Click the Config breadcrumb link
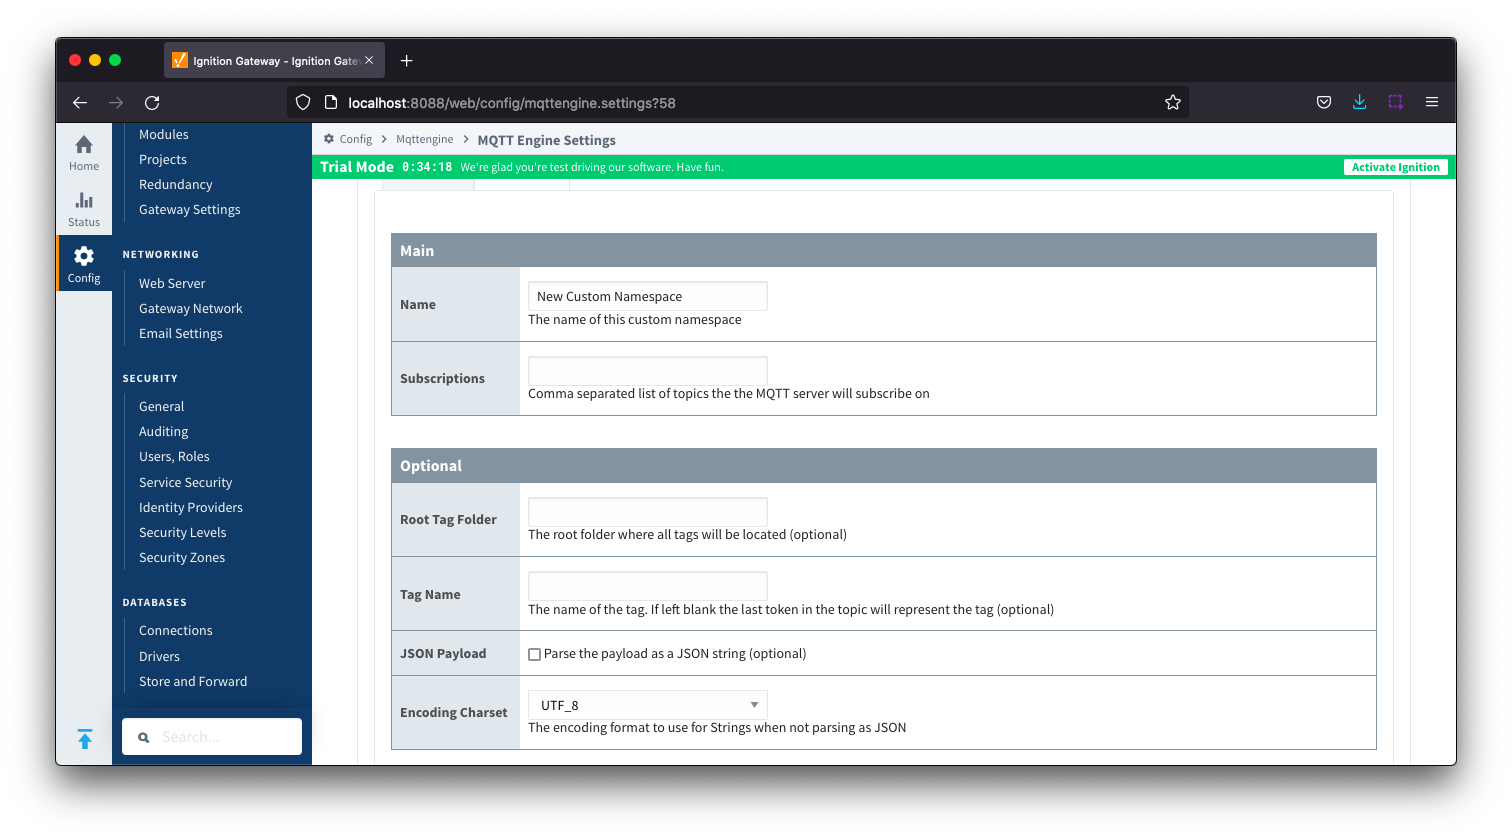The width and height of the screenshot is (1512, 839). point(355,139)
